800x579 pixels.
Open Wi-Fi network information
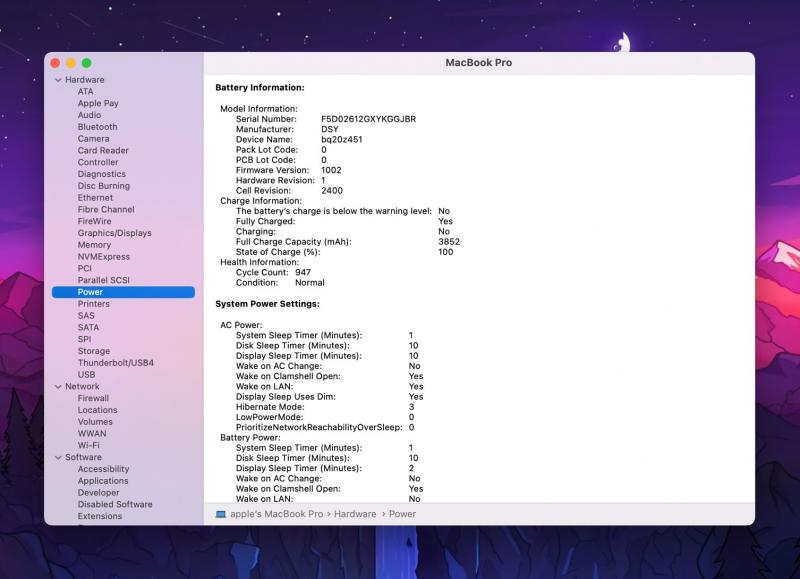89,445
